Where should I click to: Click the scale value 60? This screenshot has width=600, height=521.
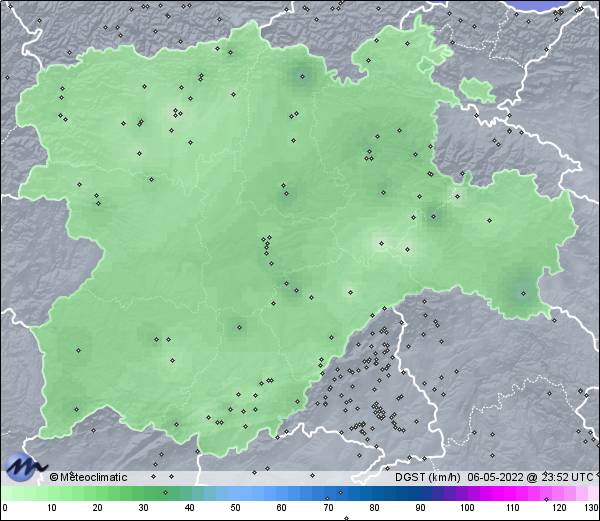point(282,508)
